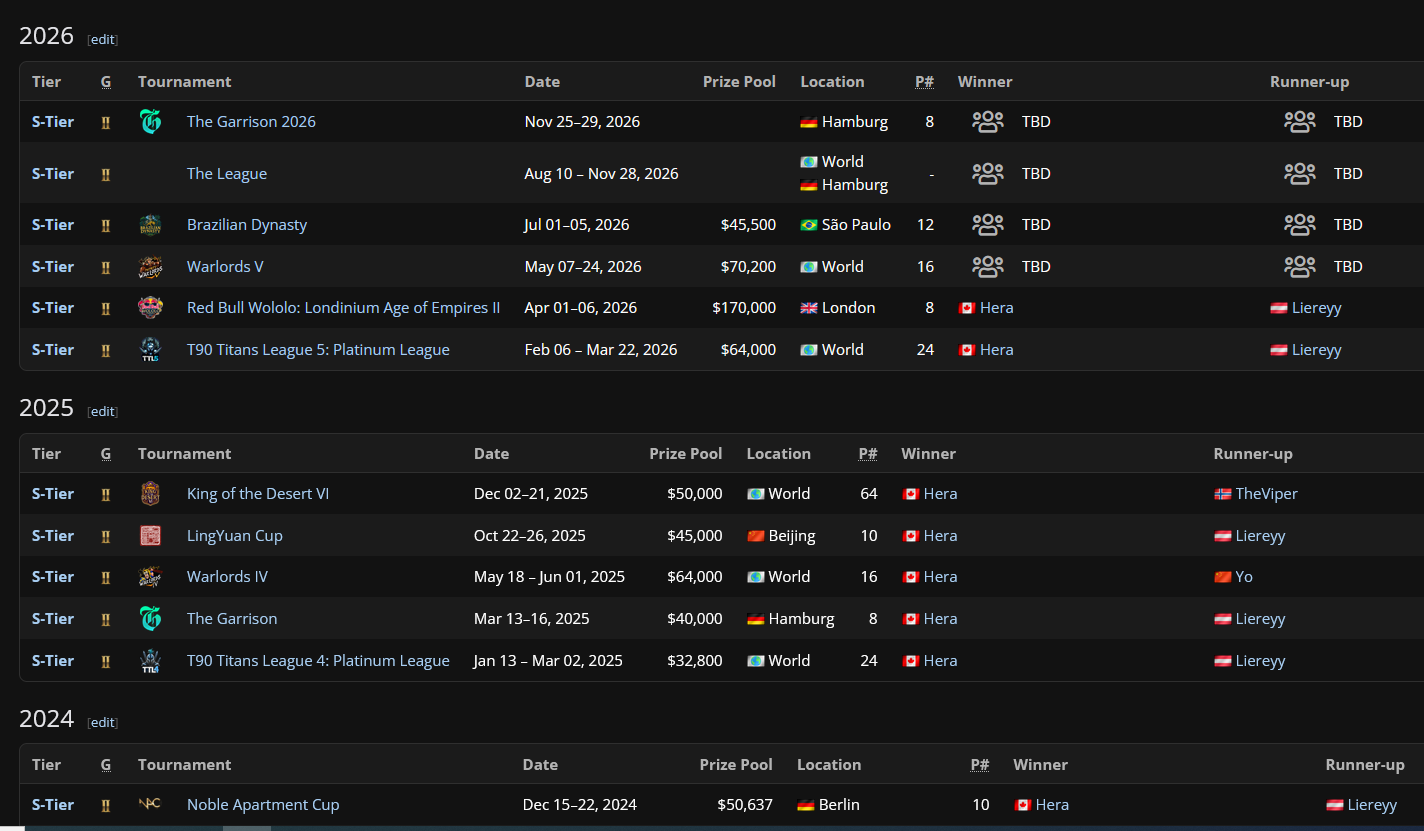Open the player page for Yo
Viewport: 1424px width, 831px height.
point(1244,577)
